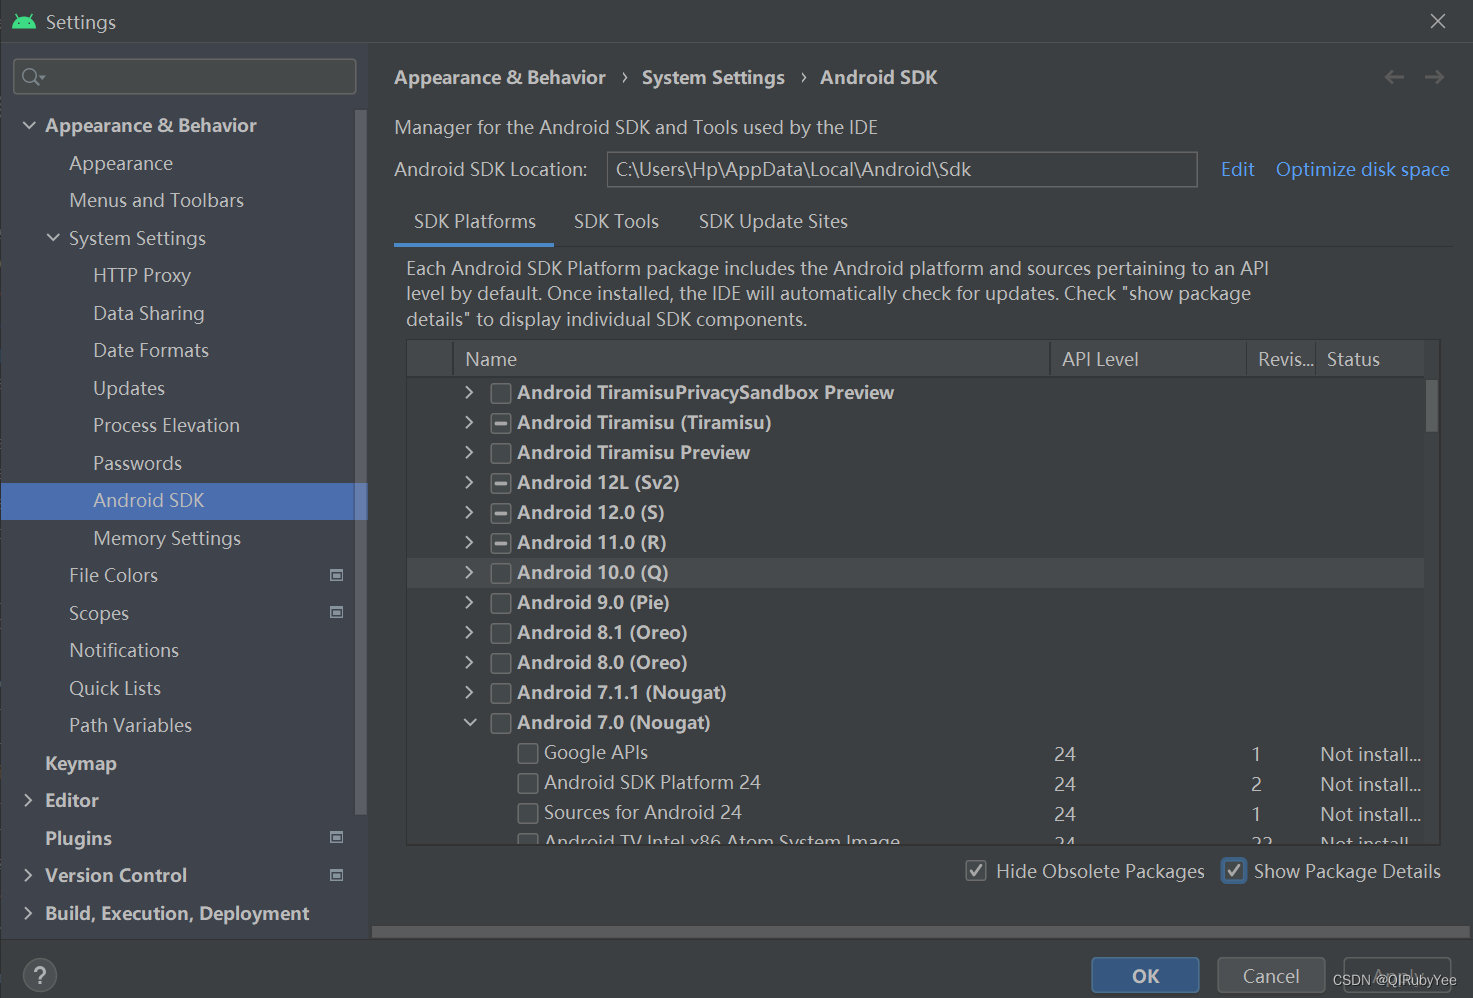Viewport: 1473px width, 998px height.
Task: Check Android 8.1 (Oreo) checkbox
Action: click(501, 633)
